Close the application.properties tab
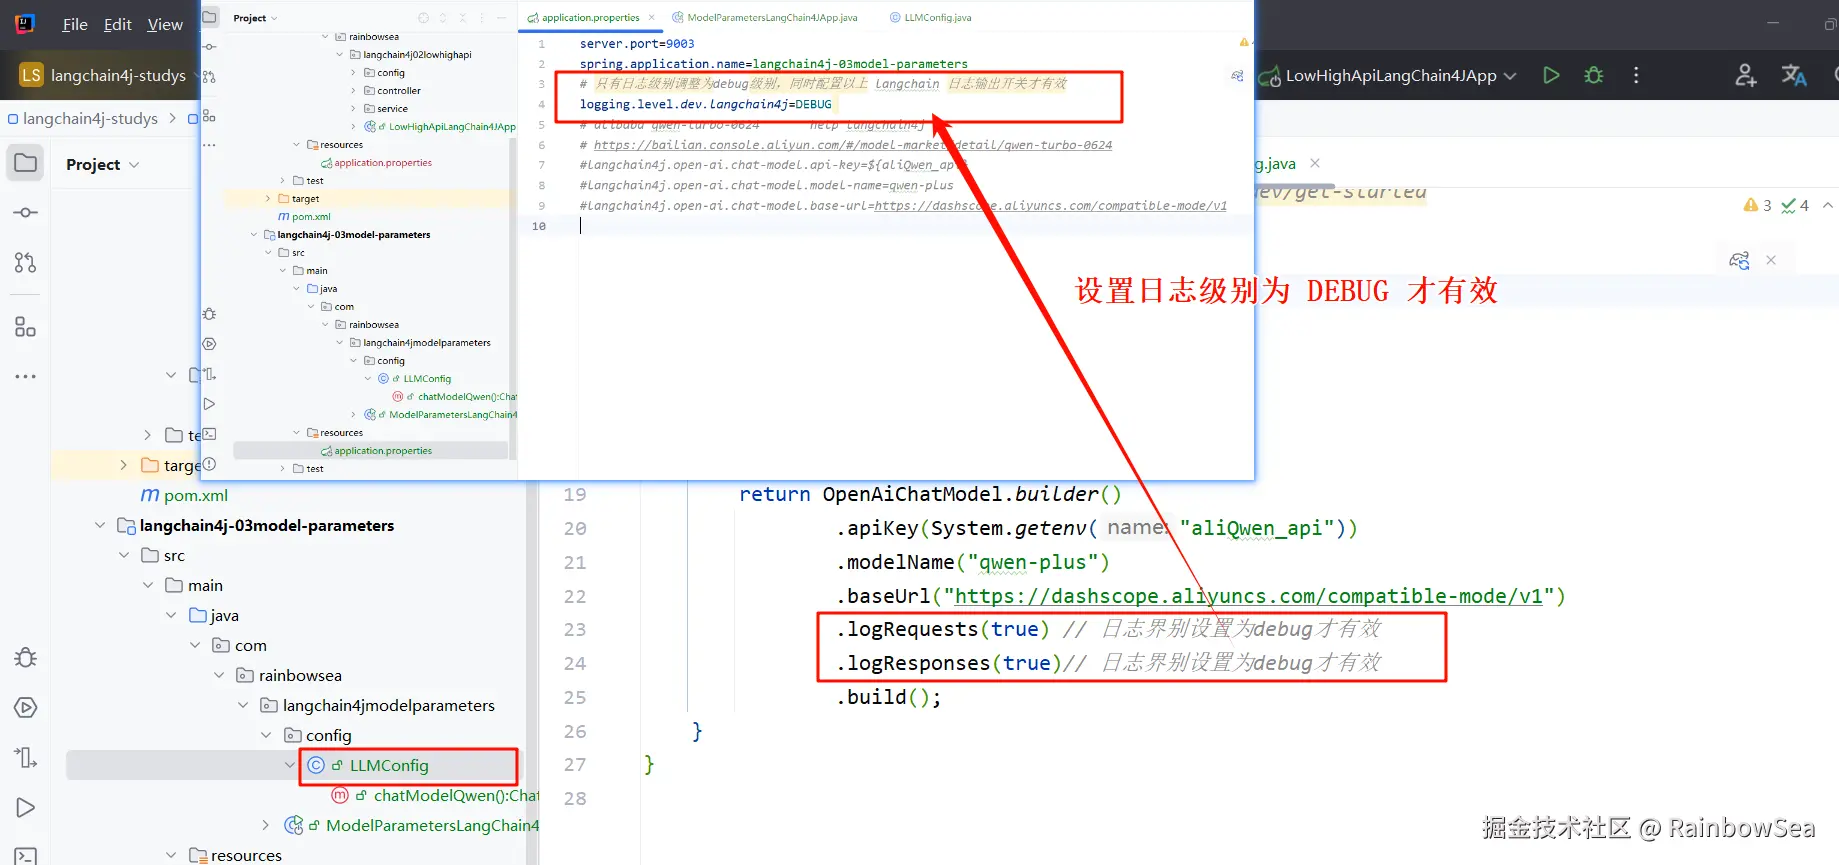The image size is (1839, 865). (x=652, y=18)
